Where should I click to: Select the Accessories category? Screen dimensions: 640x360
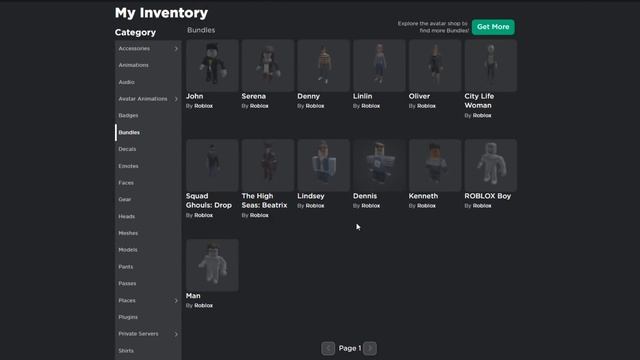[148, 49]
